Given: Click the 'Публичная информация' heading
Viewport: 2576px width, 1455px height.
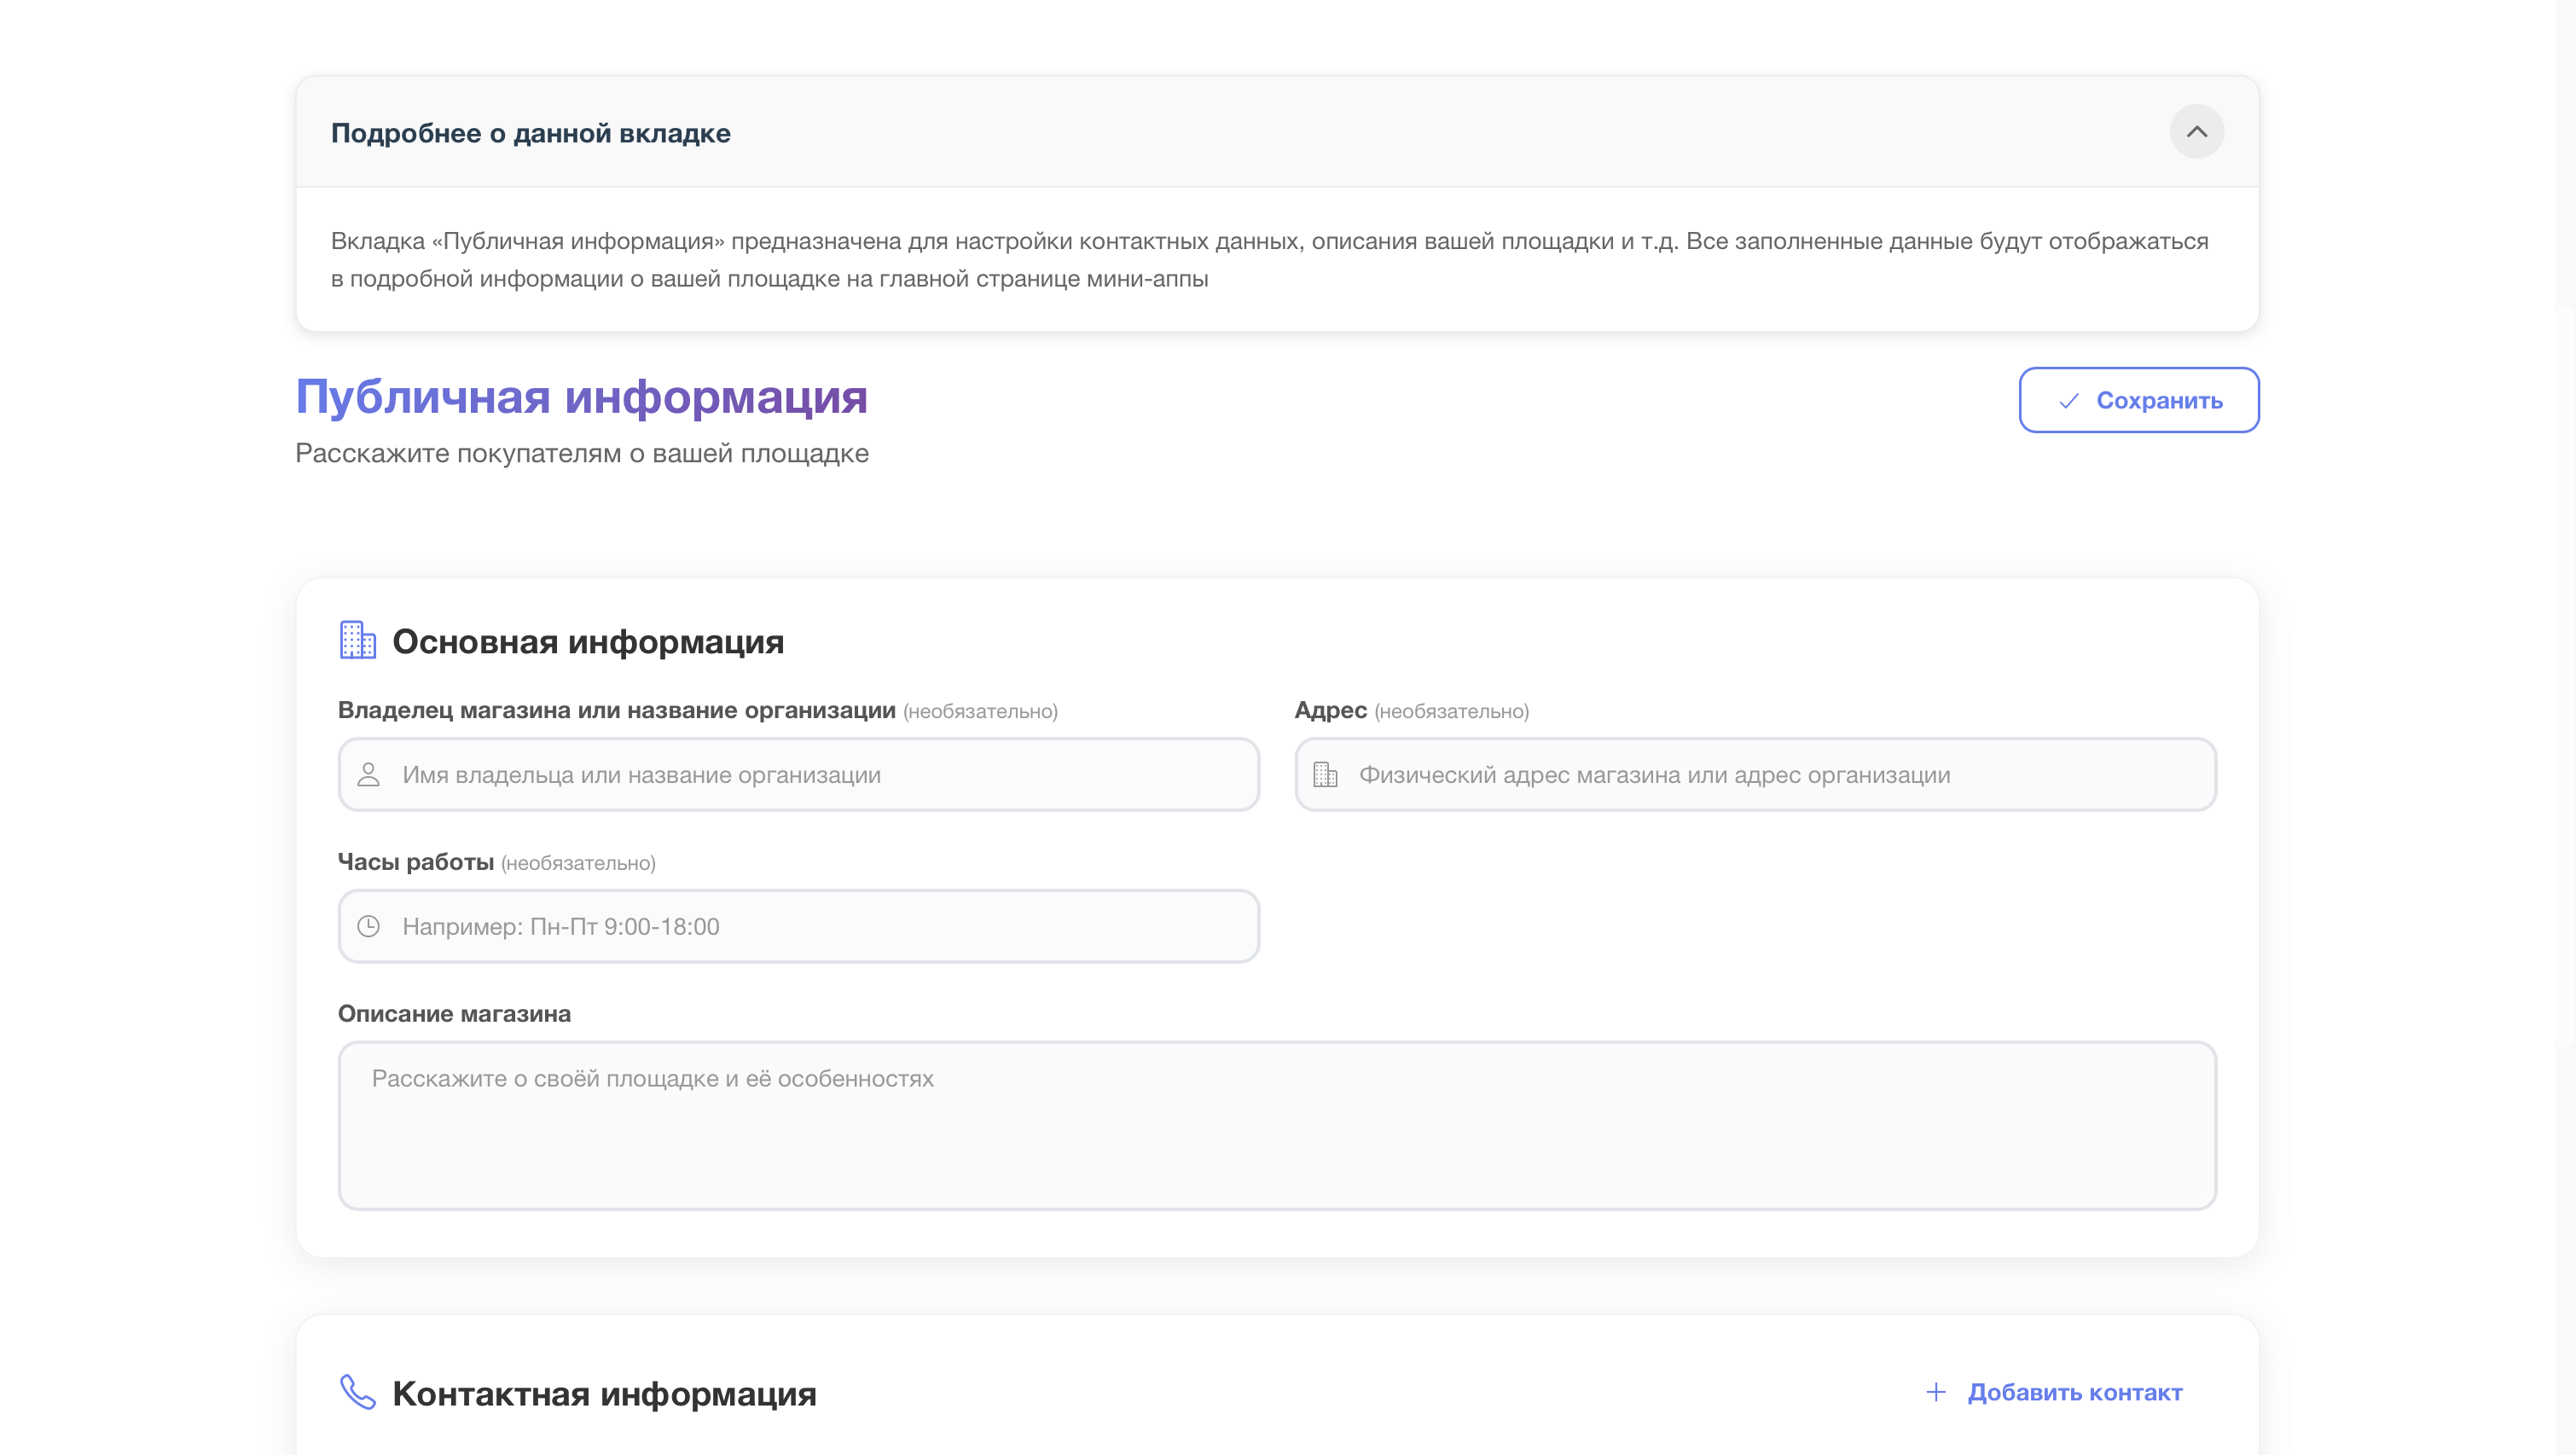Looking at the screenshot, I should click(581, 397).
